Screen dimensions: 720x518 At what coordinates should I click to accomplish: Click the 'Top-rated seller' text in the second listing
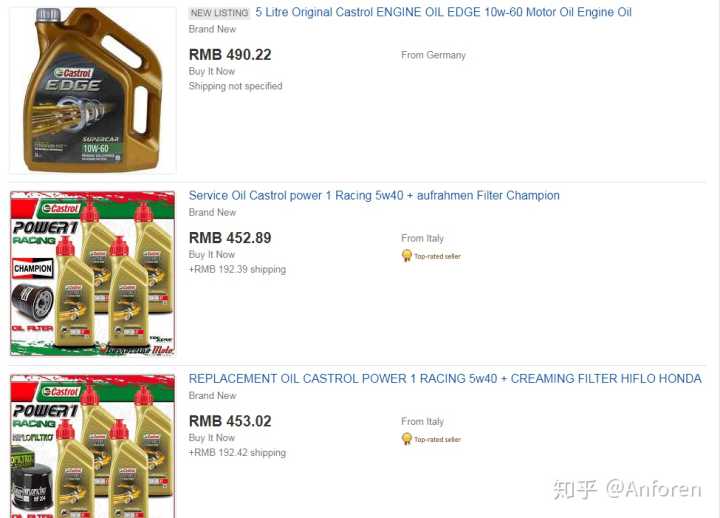pyautogui.click(x=437, y=256)
